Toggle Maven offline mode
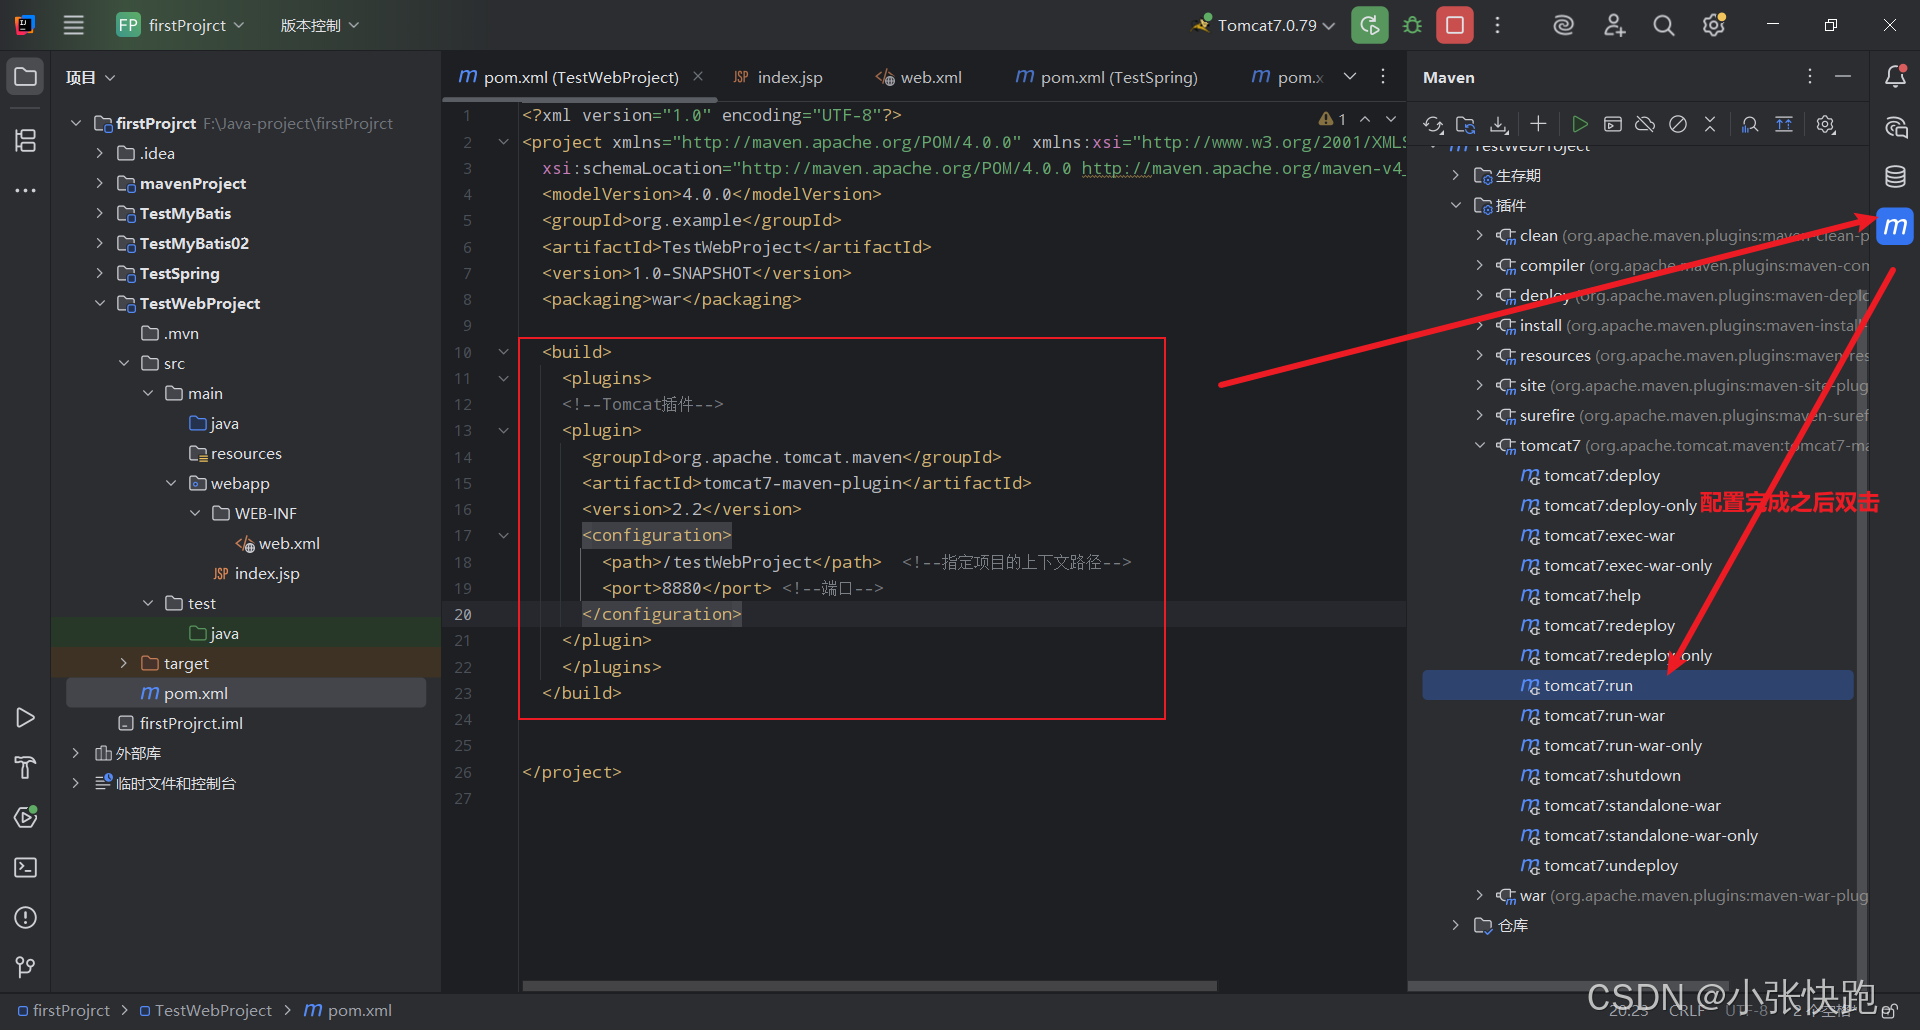This screenshot has width=1920, height=1030. (x=1645, y=124)
